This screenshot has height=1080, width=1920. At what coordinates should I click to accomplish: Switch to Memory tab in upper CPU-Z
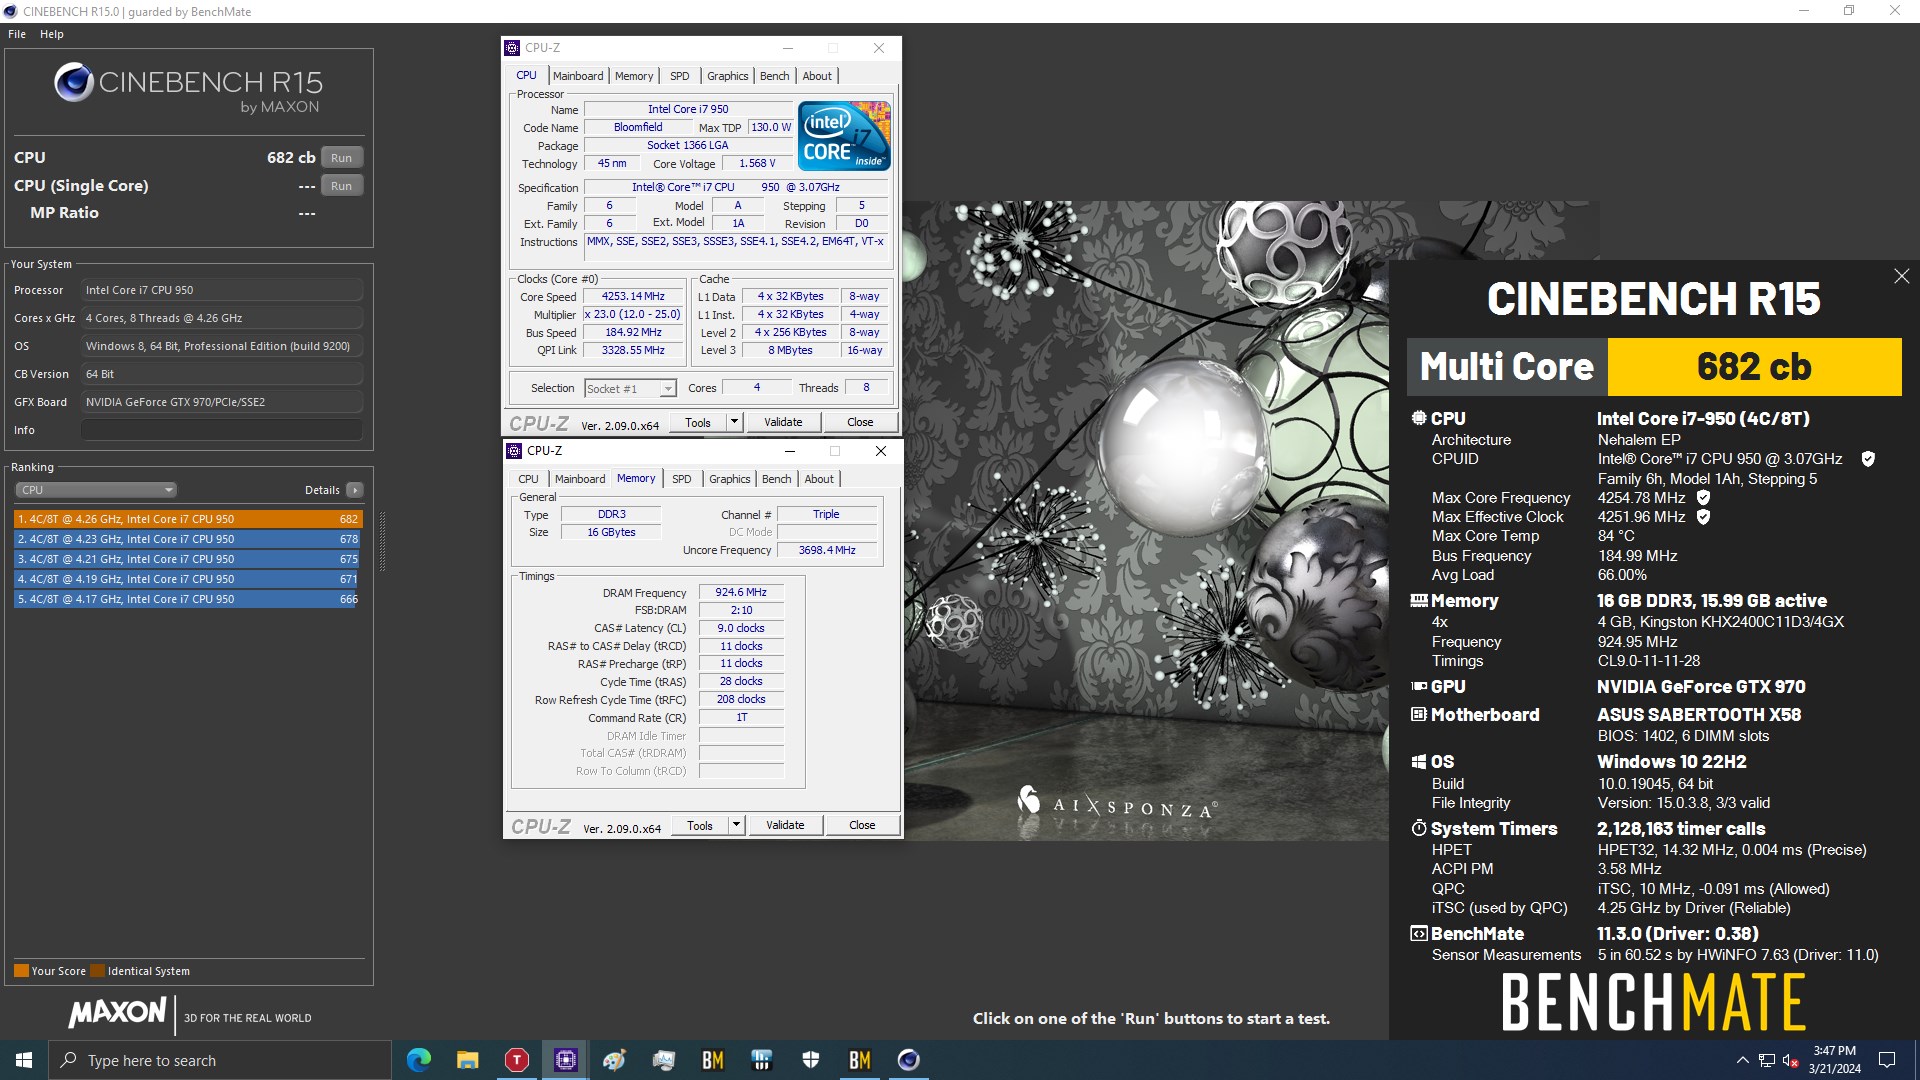[634, 76]
